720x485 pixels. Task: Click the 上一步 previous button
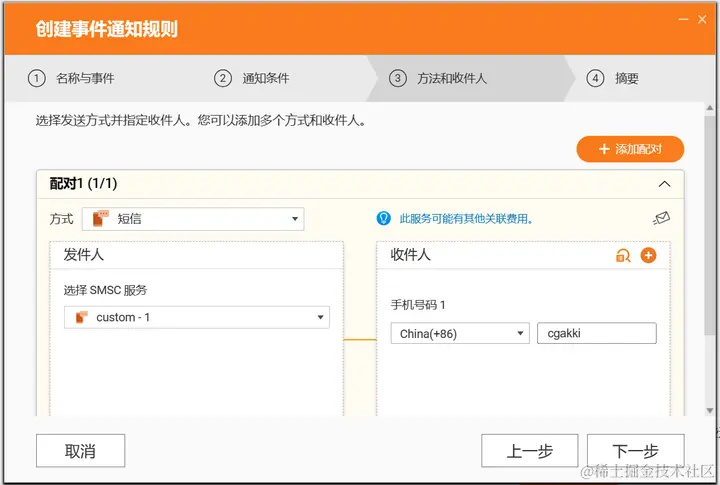[x=529, y=451]
